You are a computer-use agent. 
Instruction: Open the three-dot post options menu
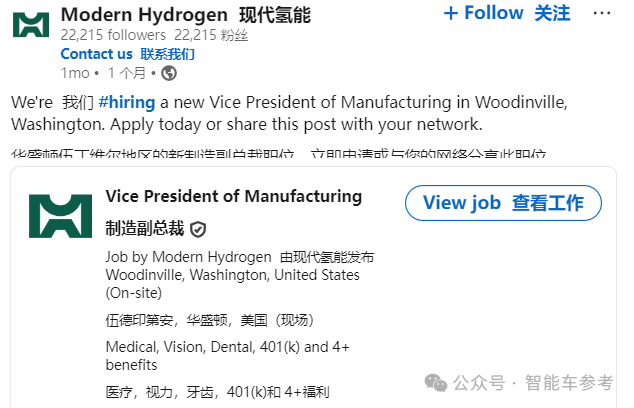pyautogui.click(x=603, y=14)
